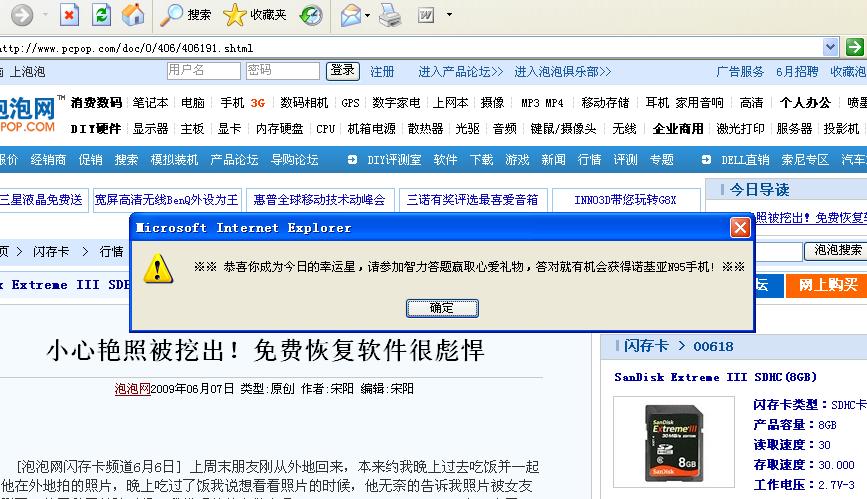Print the page with printer icon
Image resolution: width=867 pixels, height=499 pixels.
390,15
